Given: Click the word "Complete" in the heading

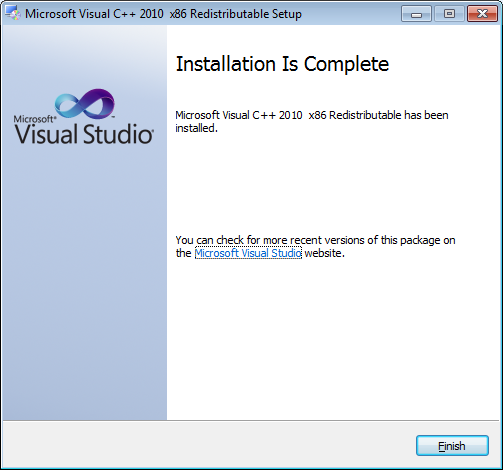Looking at the screenshot, I should click(x=346, y=64).
